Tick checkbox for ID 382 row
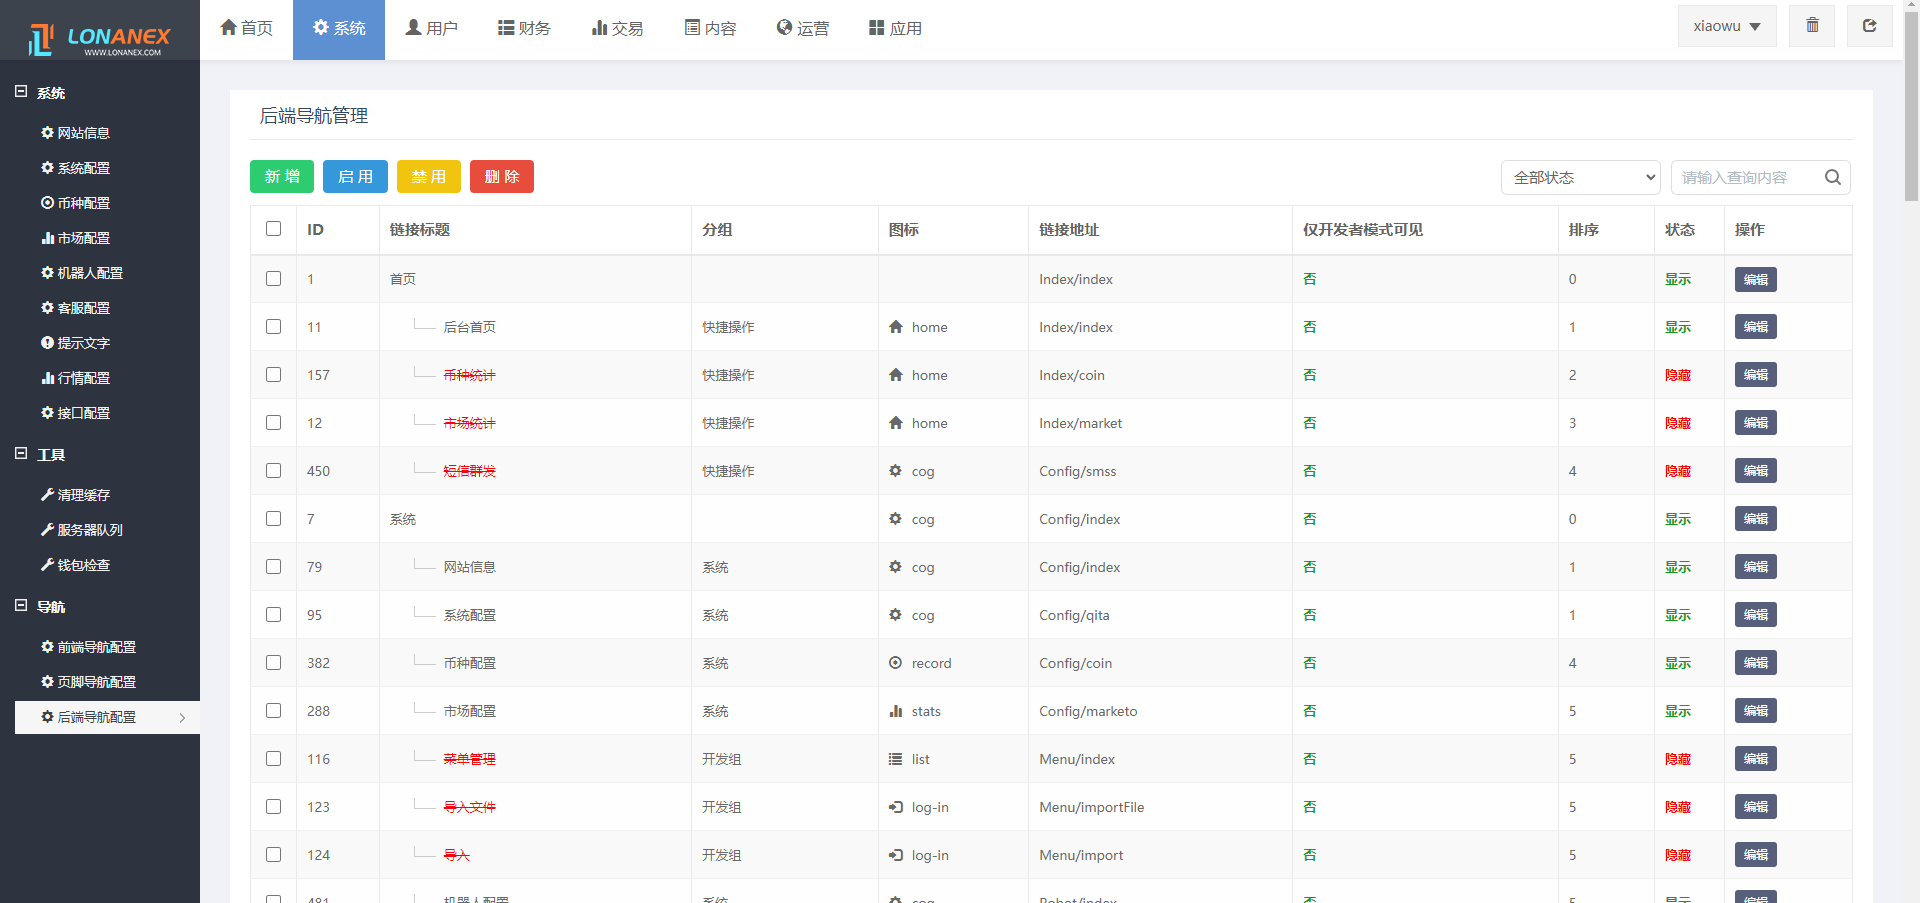The image size is (1920, 903). (273, 663)
